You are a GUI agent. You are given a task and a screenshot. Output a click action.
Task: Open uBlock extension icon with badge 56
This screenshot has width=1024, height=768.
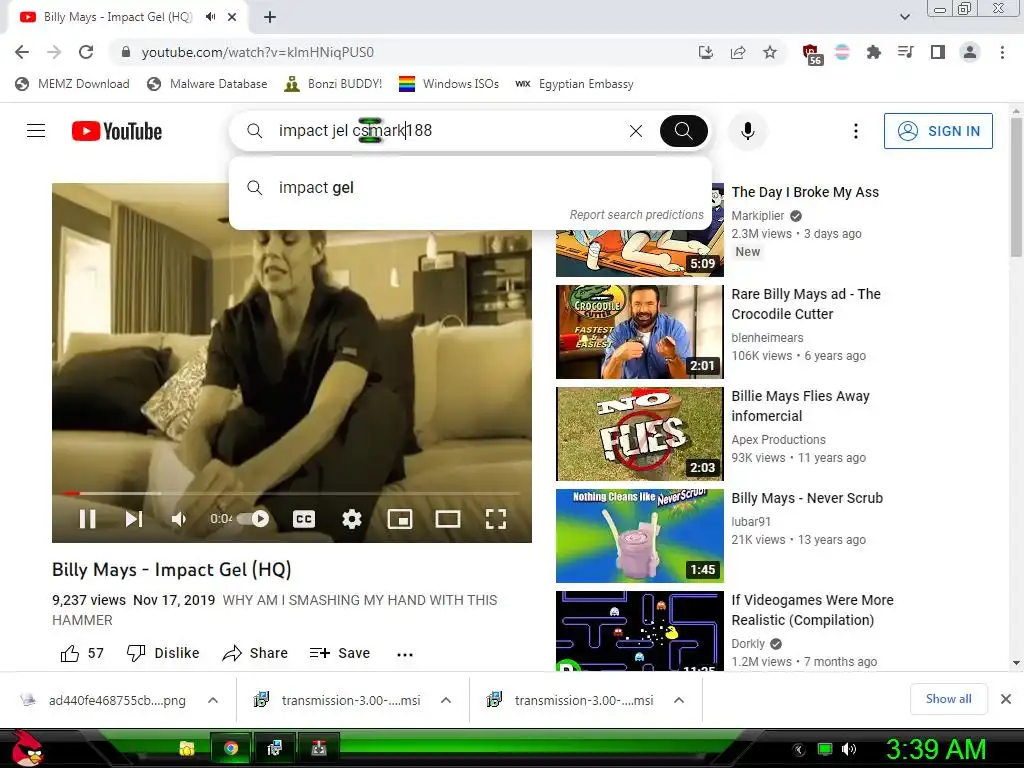[x=811, y=54]
